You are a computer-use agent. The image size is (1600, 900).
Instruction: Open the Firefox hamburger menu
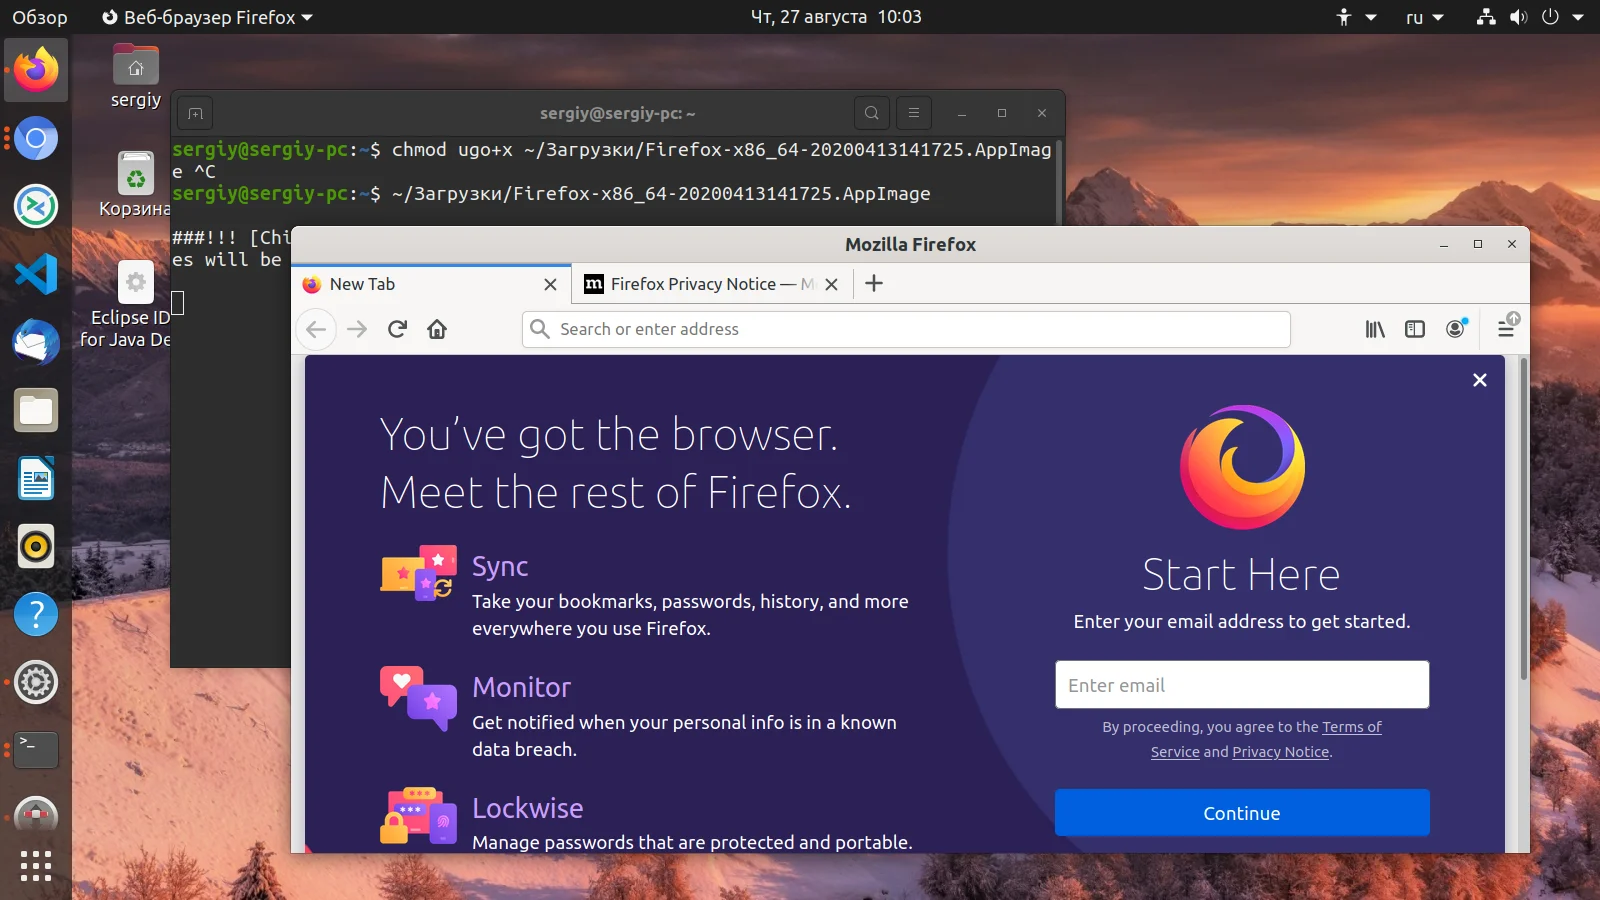pos(1506,327)
